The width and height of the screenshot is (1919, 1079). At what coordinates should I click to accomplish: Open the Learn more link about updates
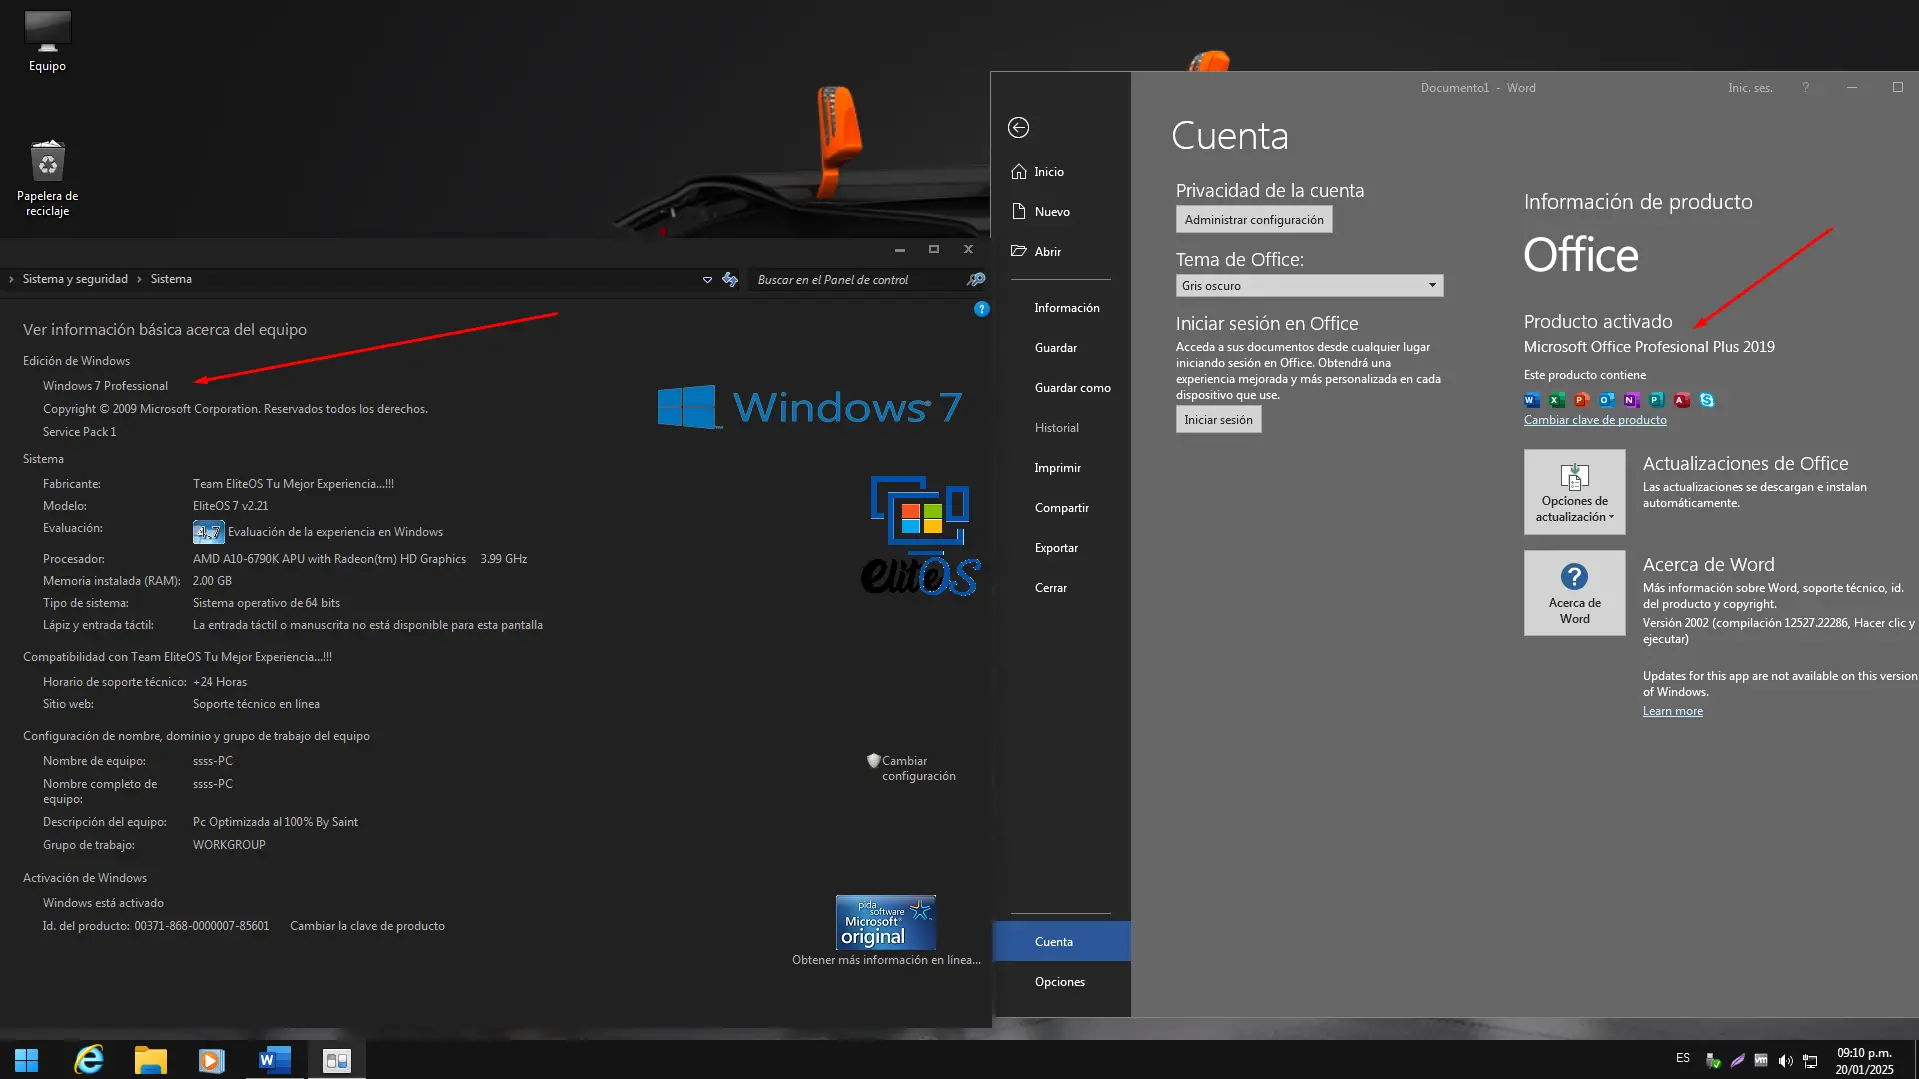pos(1672,711)
